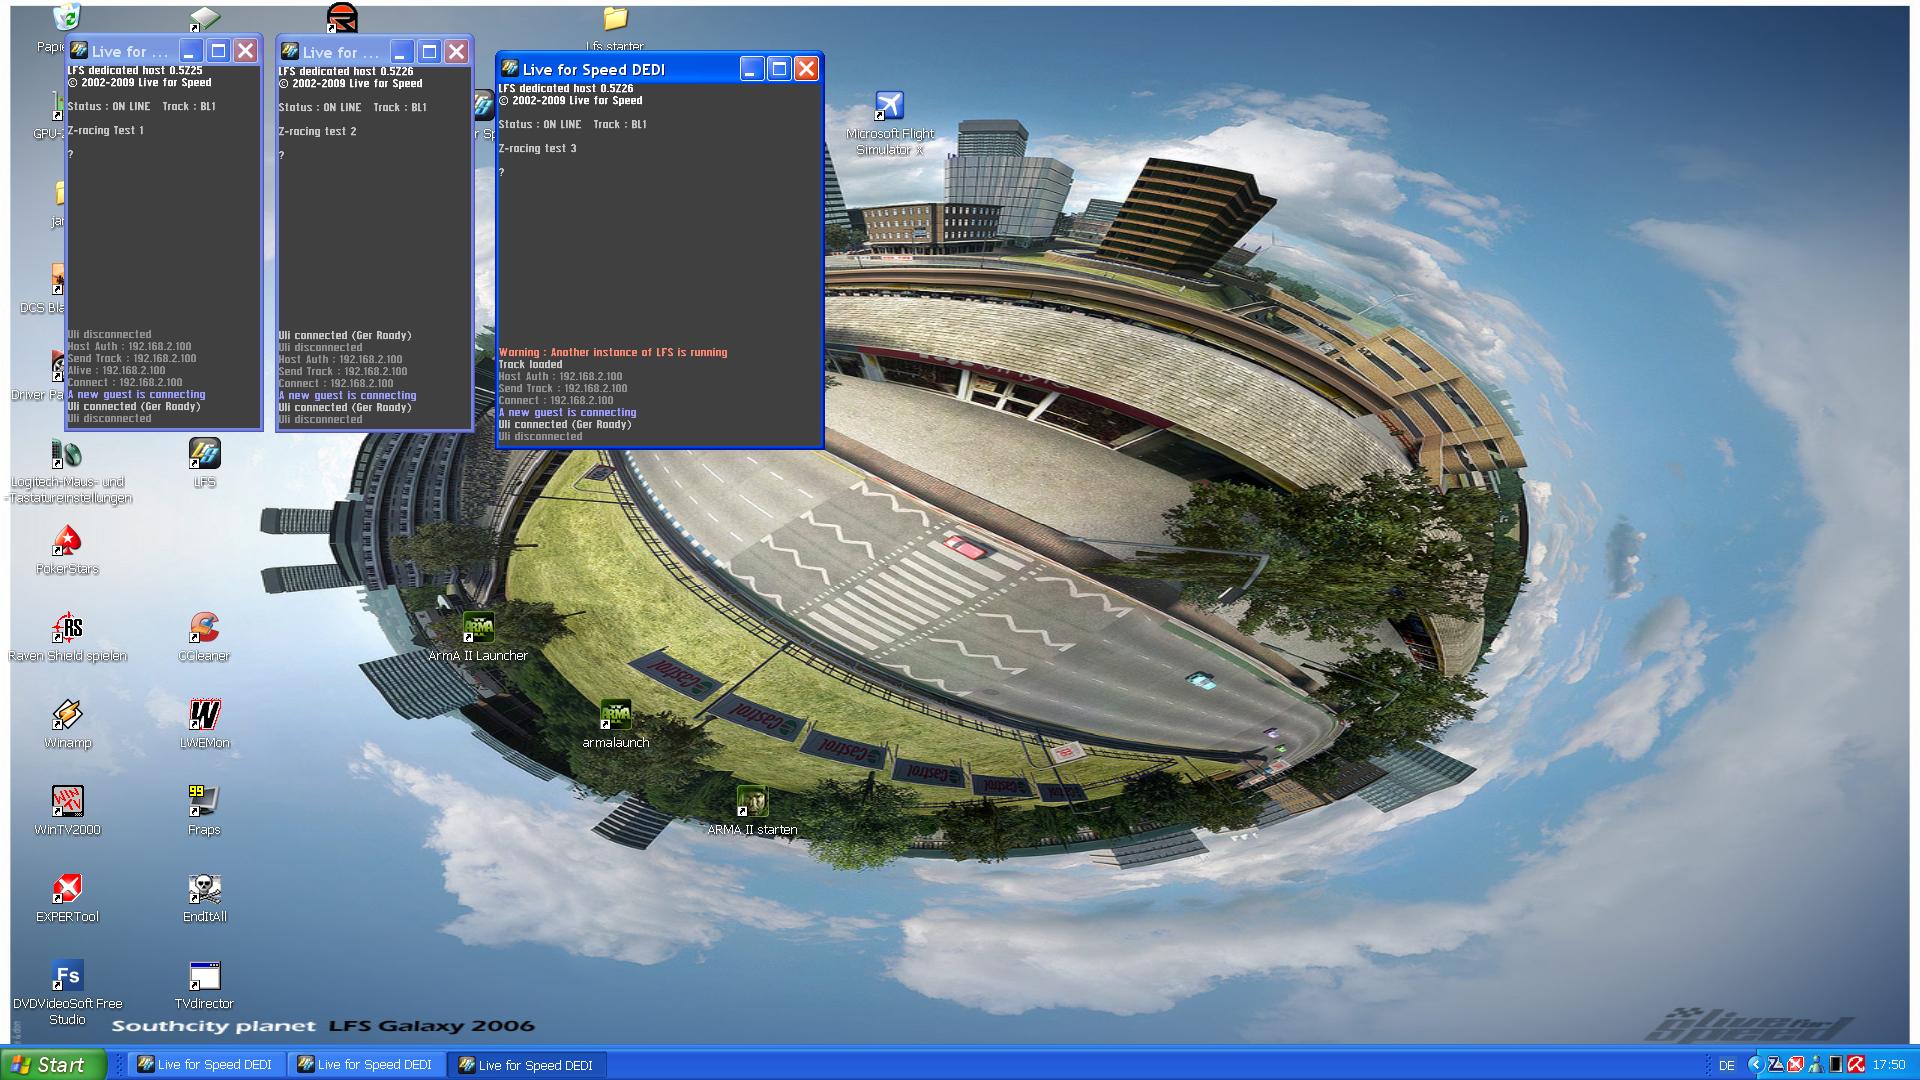The height and width of the screenshot is (1080, 1920).
Task: Switch to the first Live for Speed DEDI taskbar button
Action: tap(205, 1065)
